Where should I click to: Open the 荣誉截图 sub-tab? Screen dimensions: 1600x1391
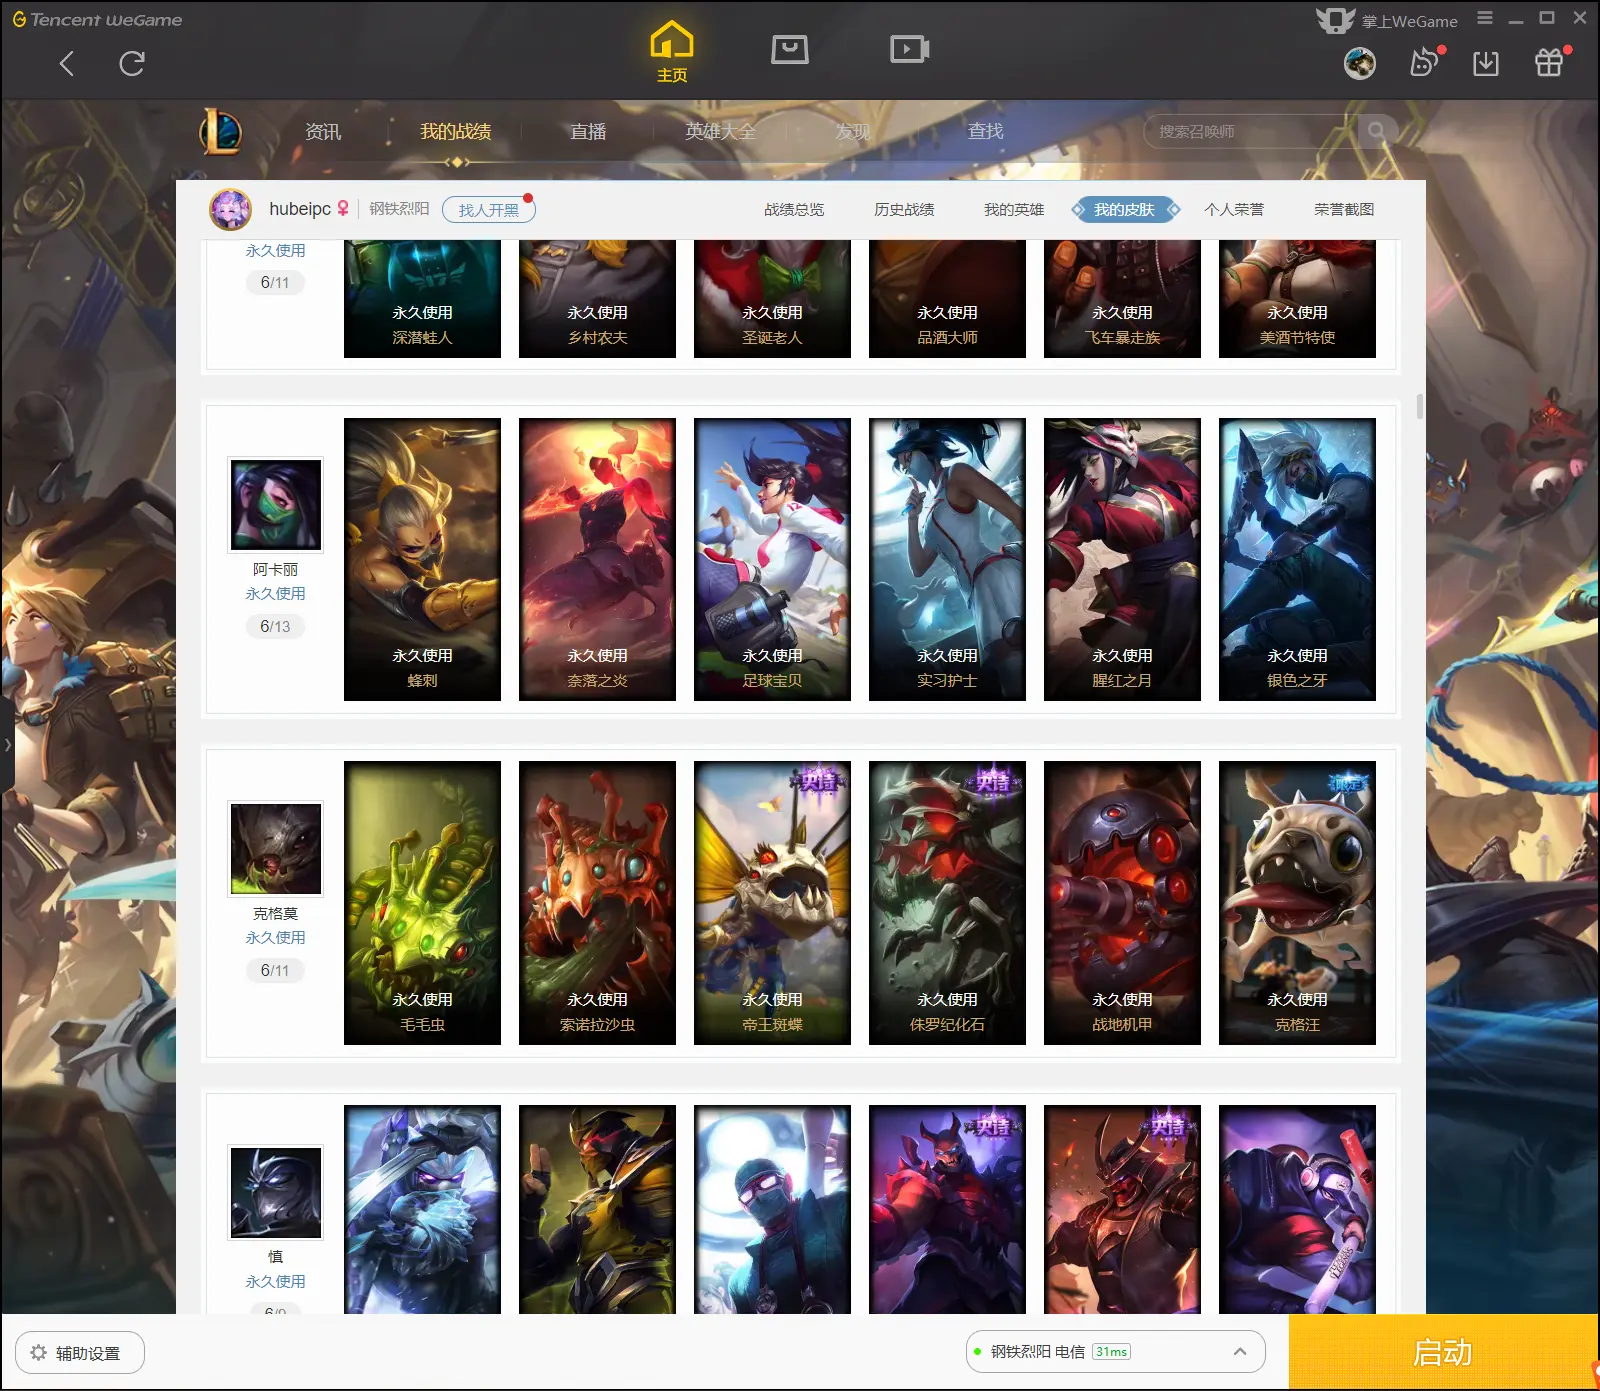1344,209
